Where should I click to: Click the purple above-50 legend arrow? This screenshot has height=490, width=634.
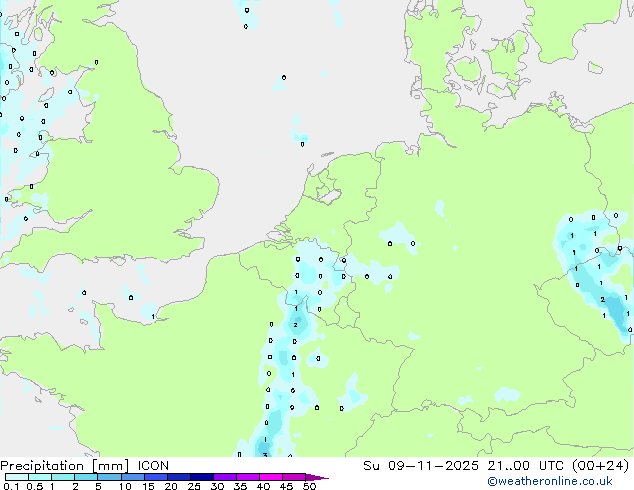(x=317, y=477)
